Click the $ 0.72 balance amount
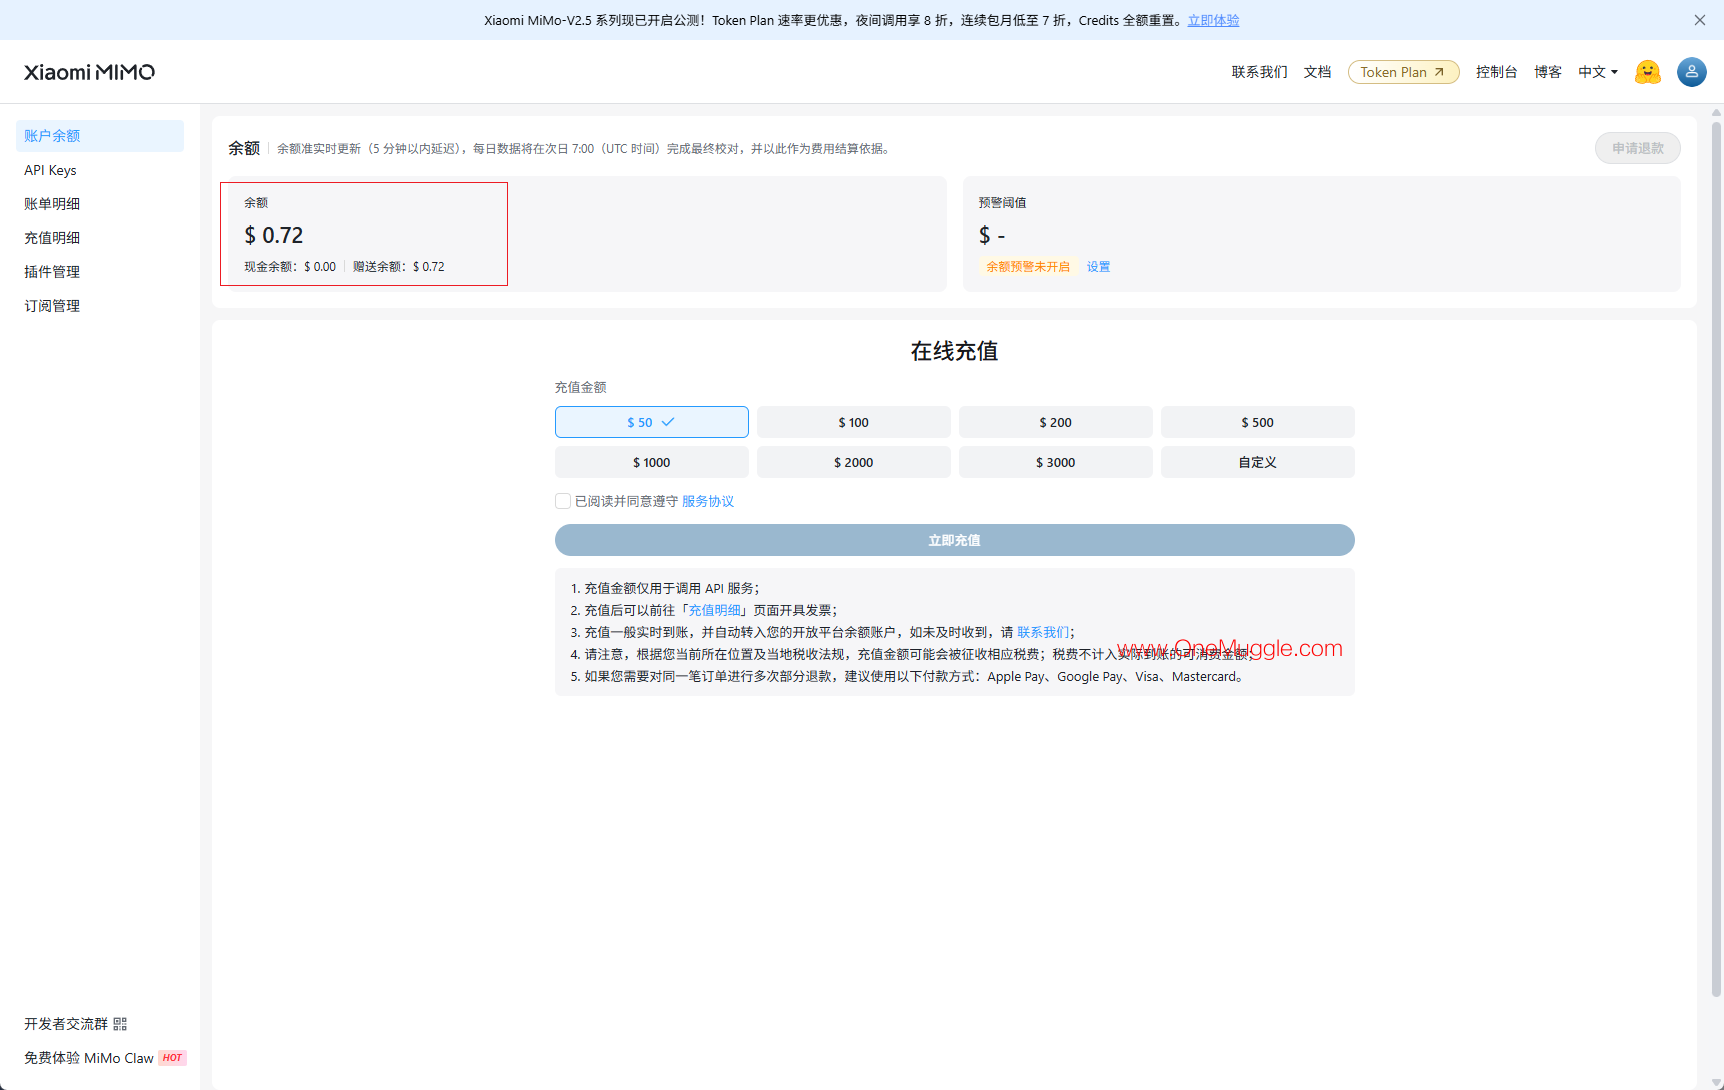Screen dimensions: 1724x1090 [x=274, y=235]
